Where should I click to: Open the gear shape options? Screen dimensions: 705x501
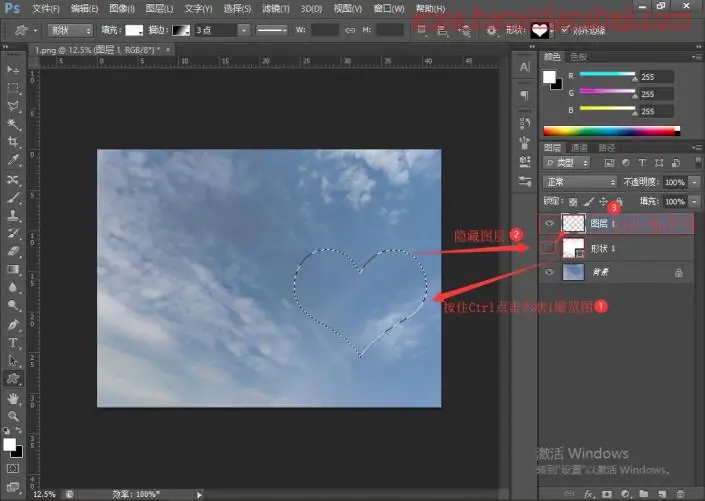pyautogui.click(x=491, y=31)
